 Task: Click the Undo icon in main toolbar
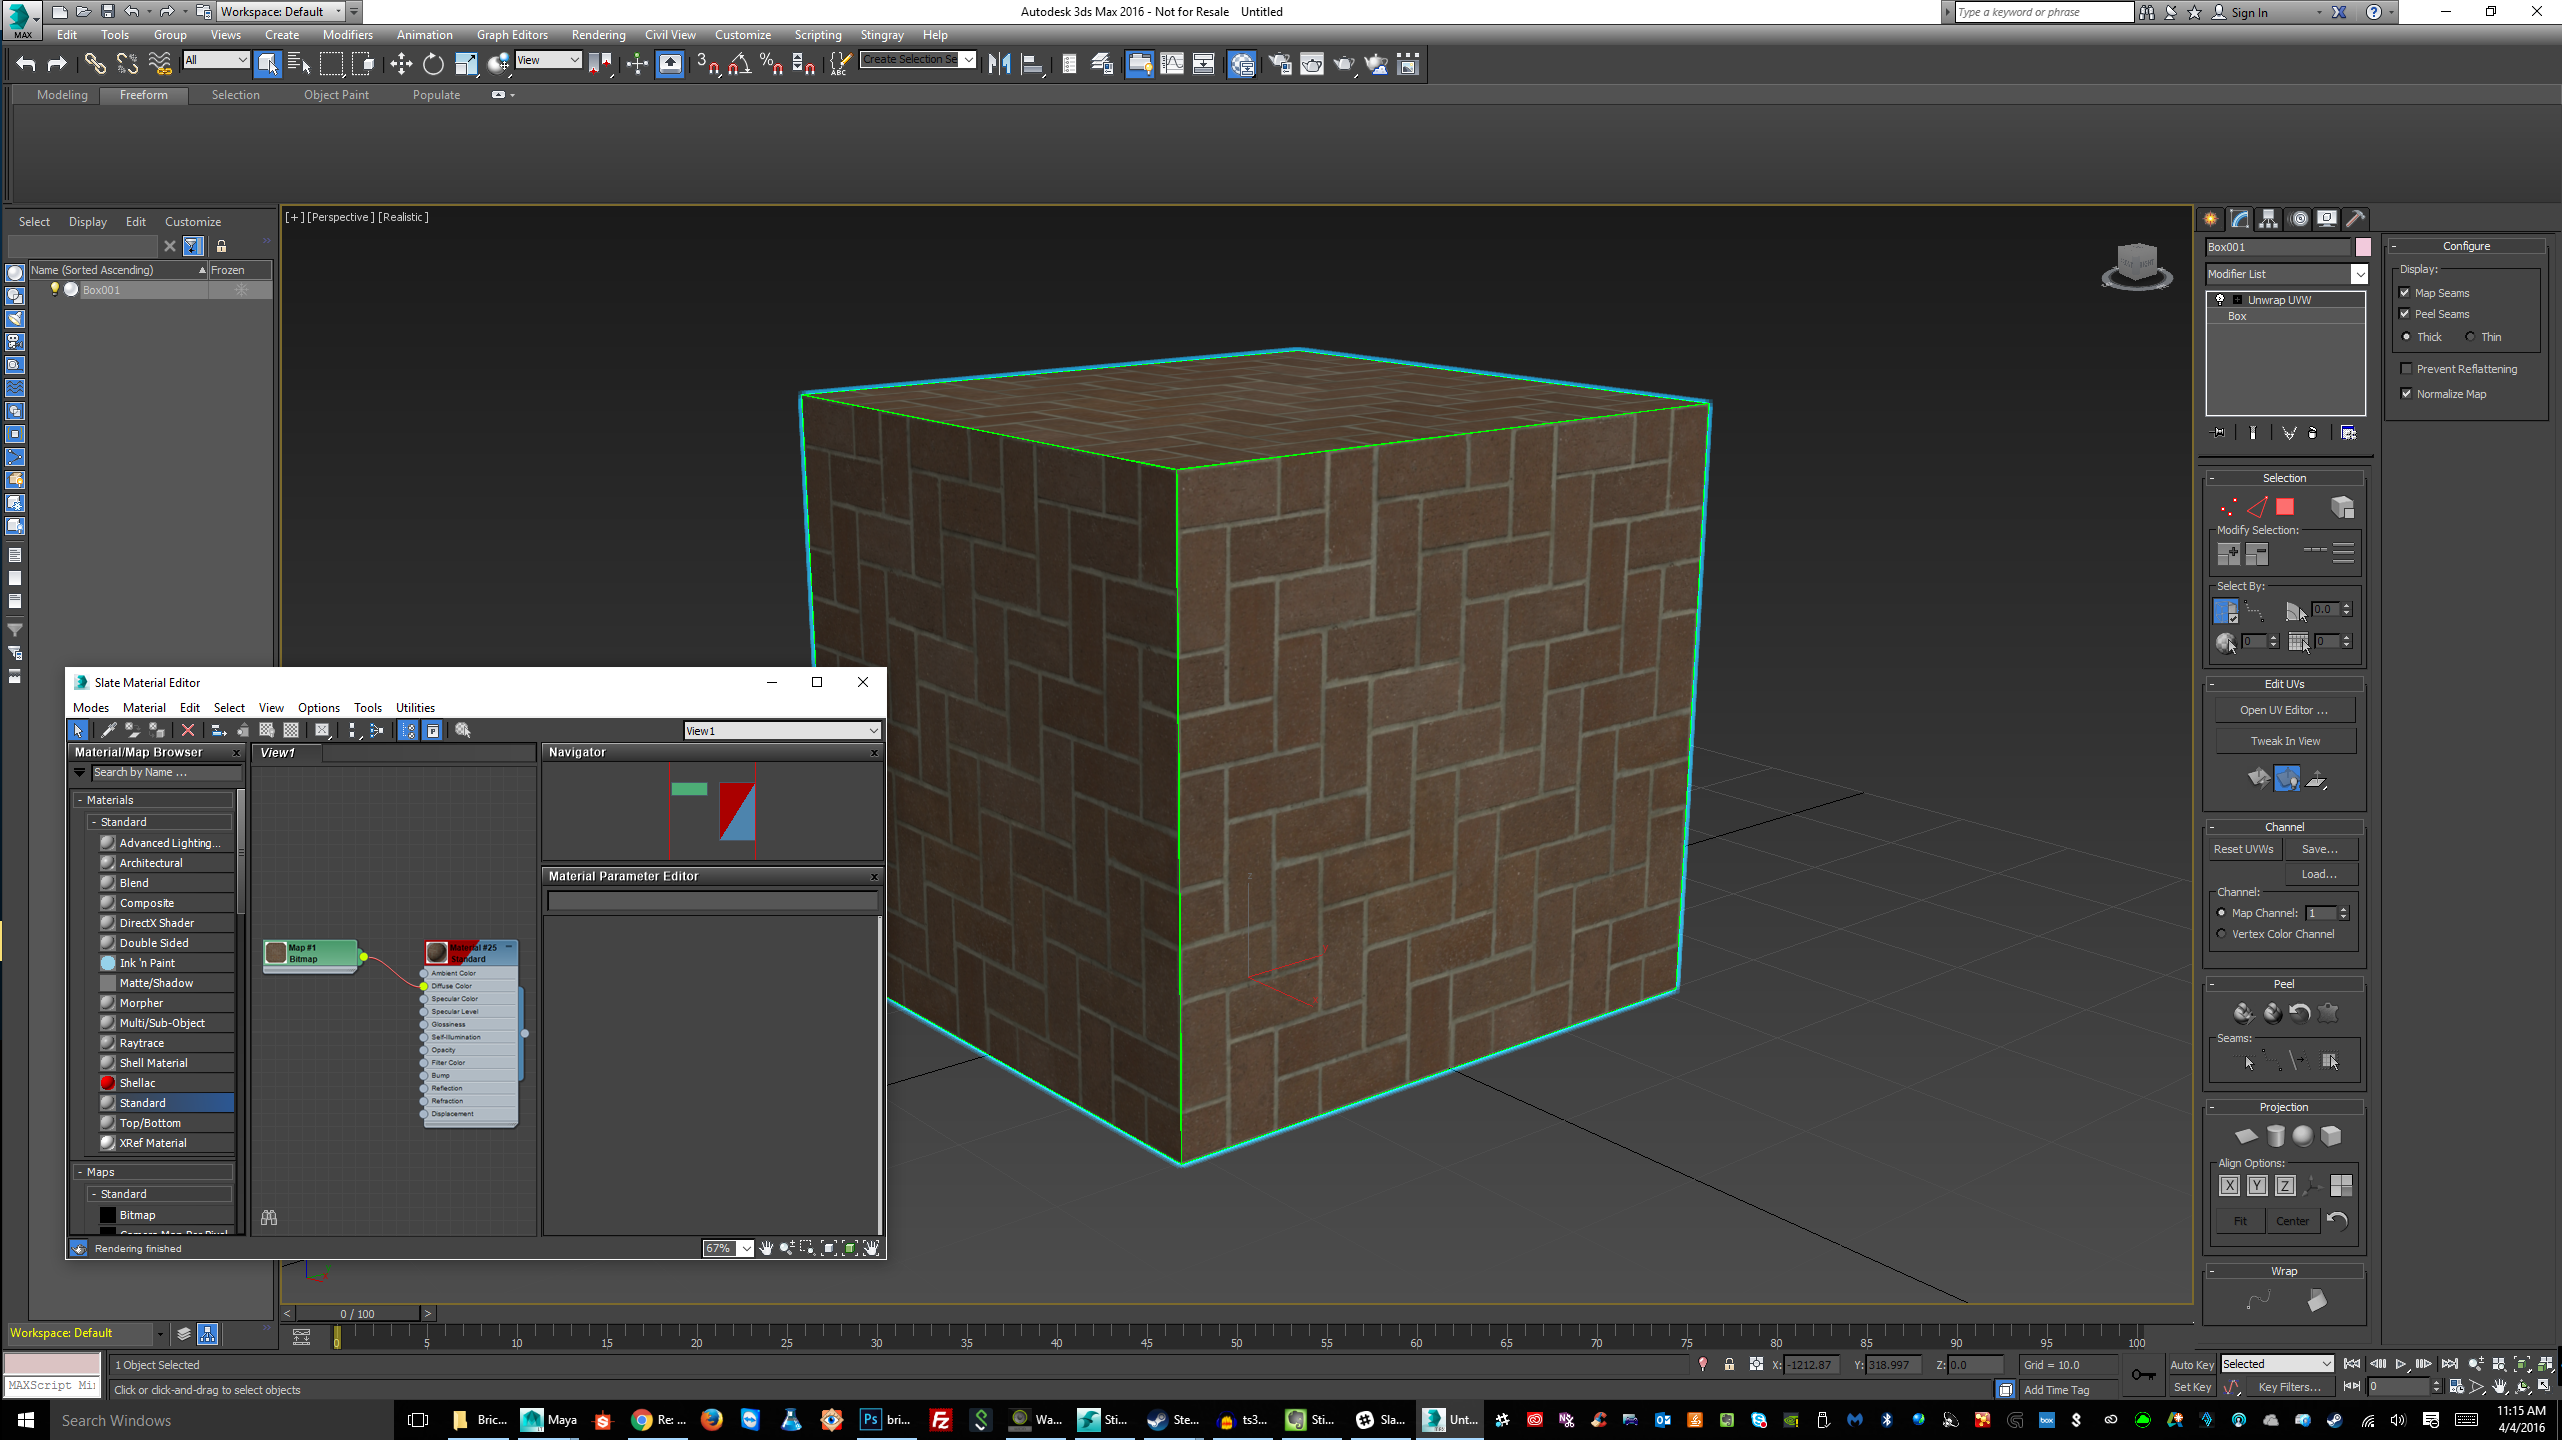26,65
